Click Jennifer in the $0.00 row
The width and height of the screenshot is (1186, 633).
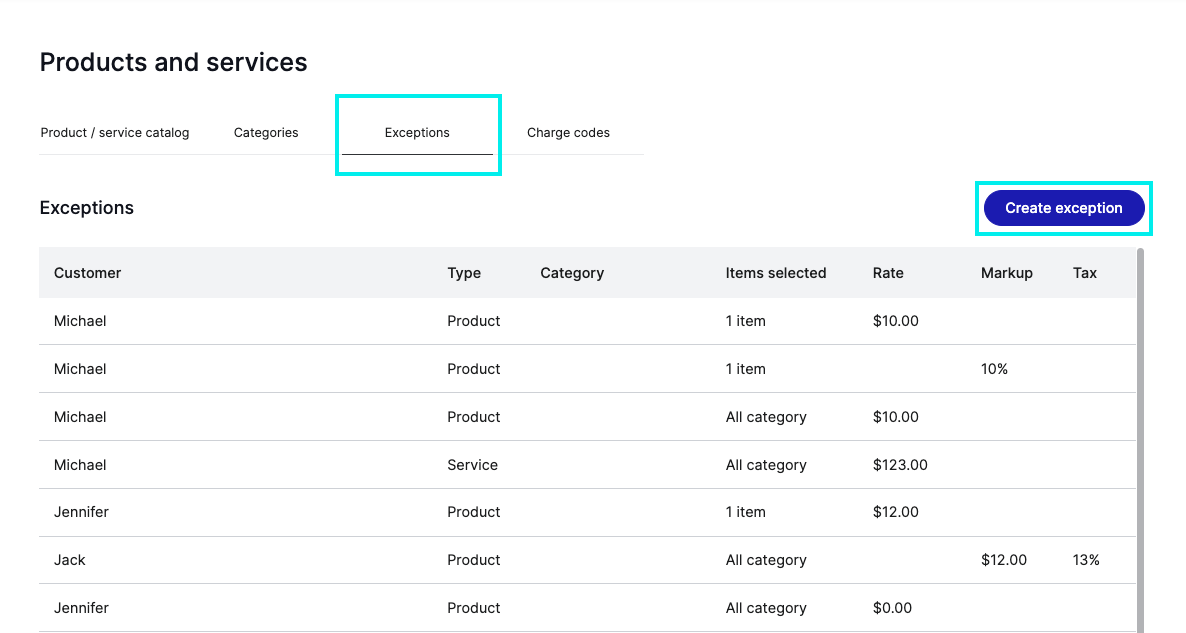[x=81, y=608]
